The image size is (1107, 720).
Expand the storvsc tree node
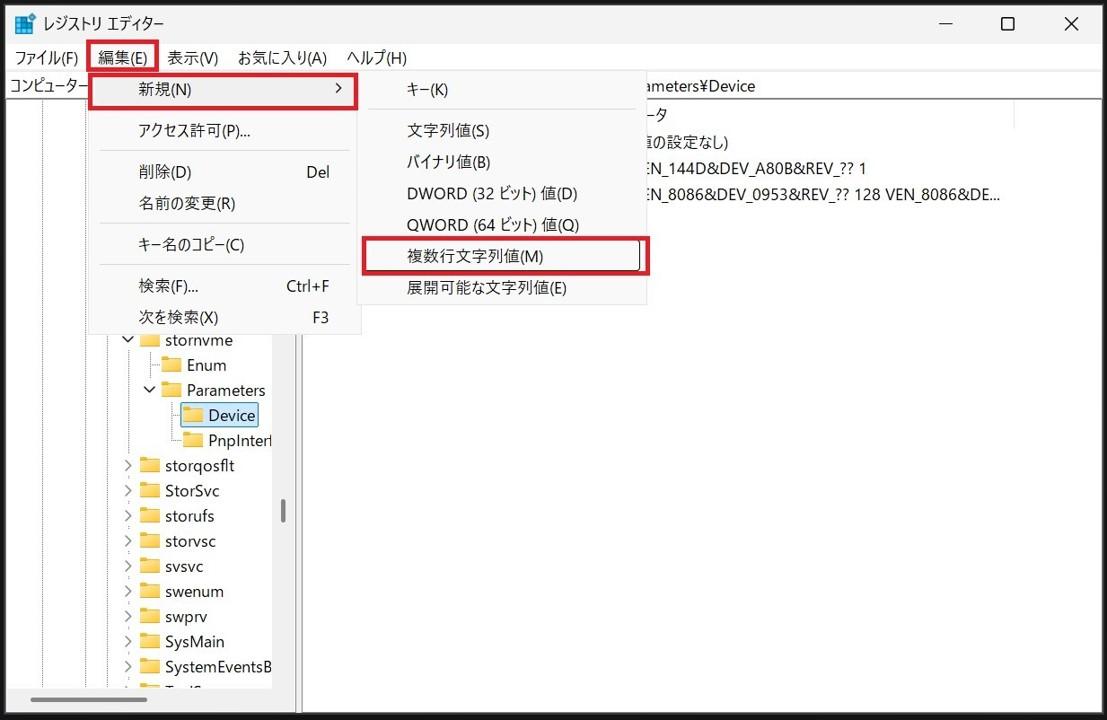128,541
